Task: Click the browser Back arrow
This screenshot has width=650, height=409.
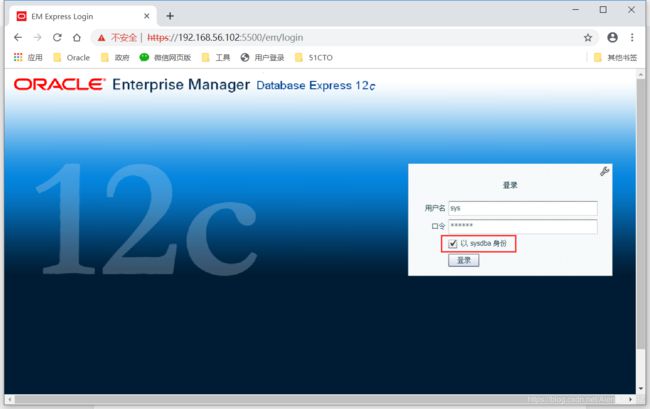Action: tap(18, 38)
